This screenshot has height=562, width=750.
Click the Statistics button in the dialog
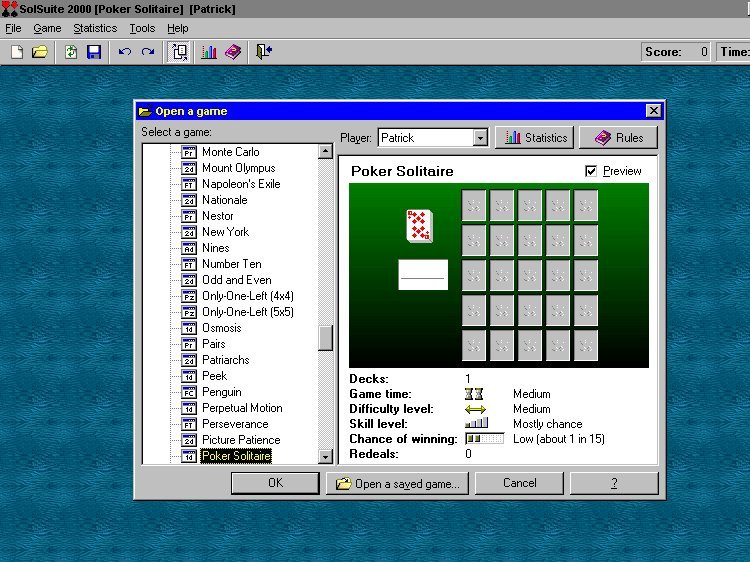click(535, 138)
